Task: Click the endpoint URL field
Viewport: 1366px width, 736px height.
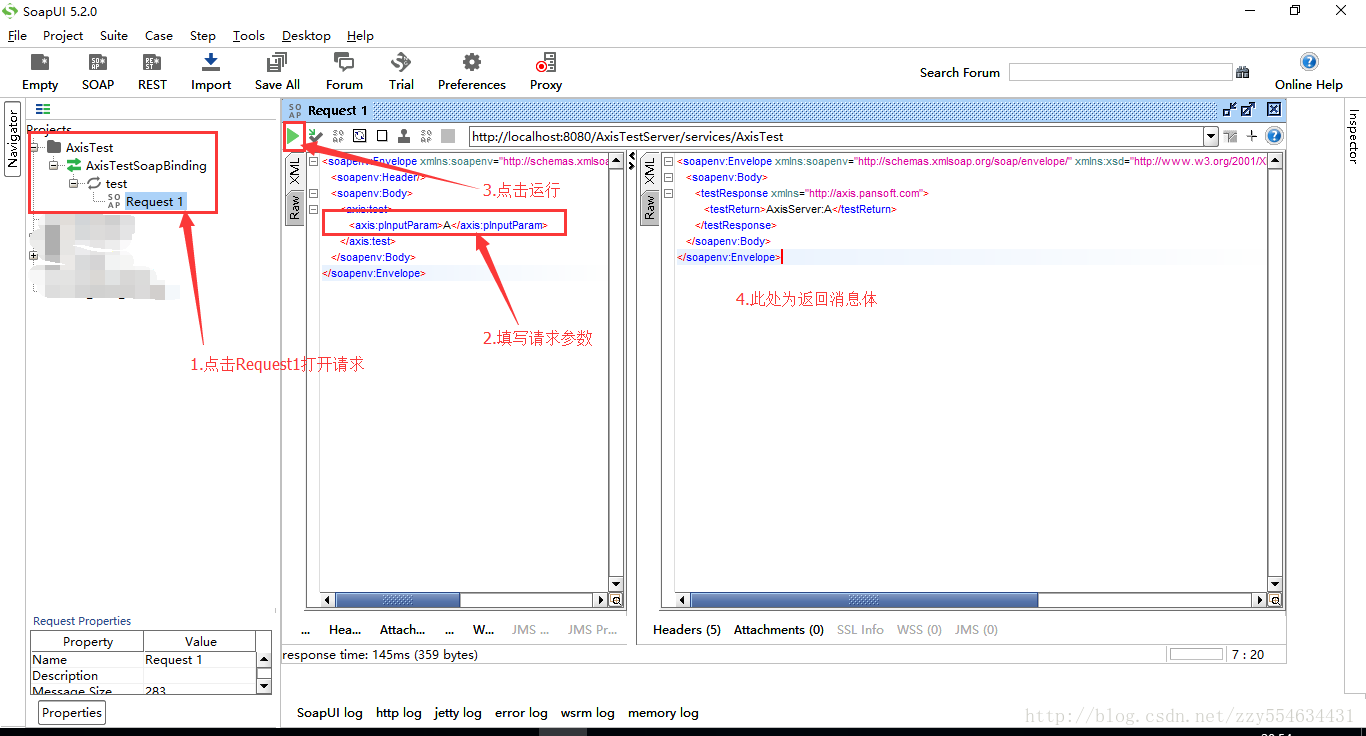Action: tap(836, 136)
